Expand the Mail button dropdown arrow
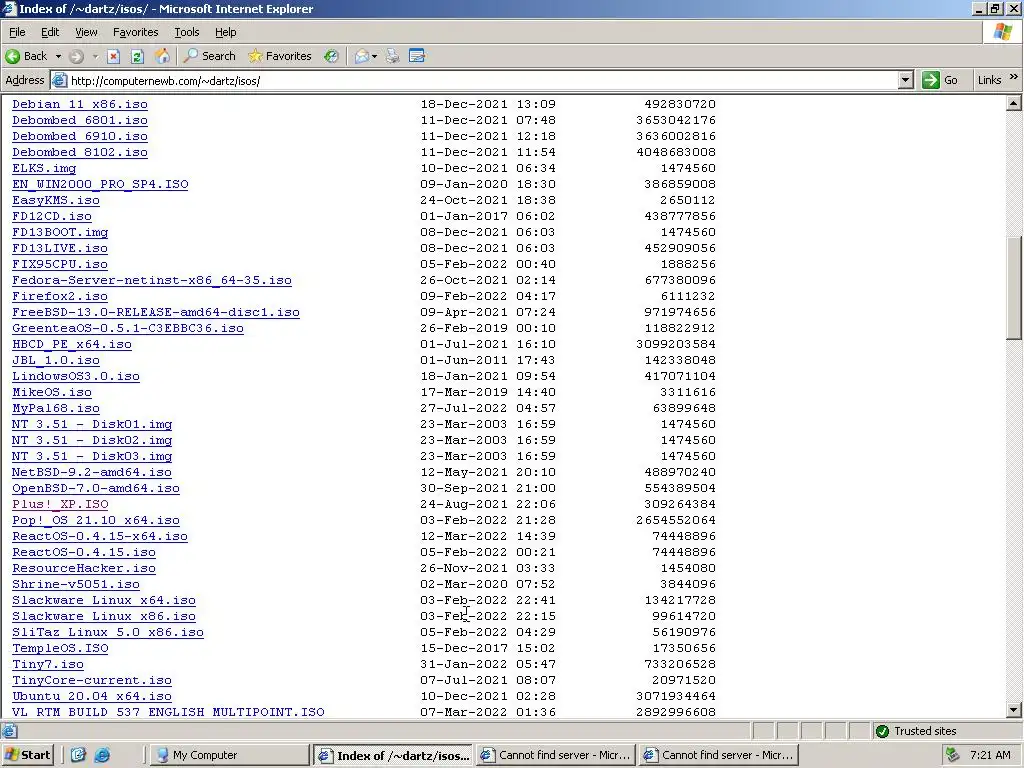This screenshot has width=1024, height=768. click(x=374, y=56)
